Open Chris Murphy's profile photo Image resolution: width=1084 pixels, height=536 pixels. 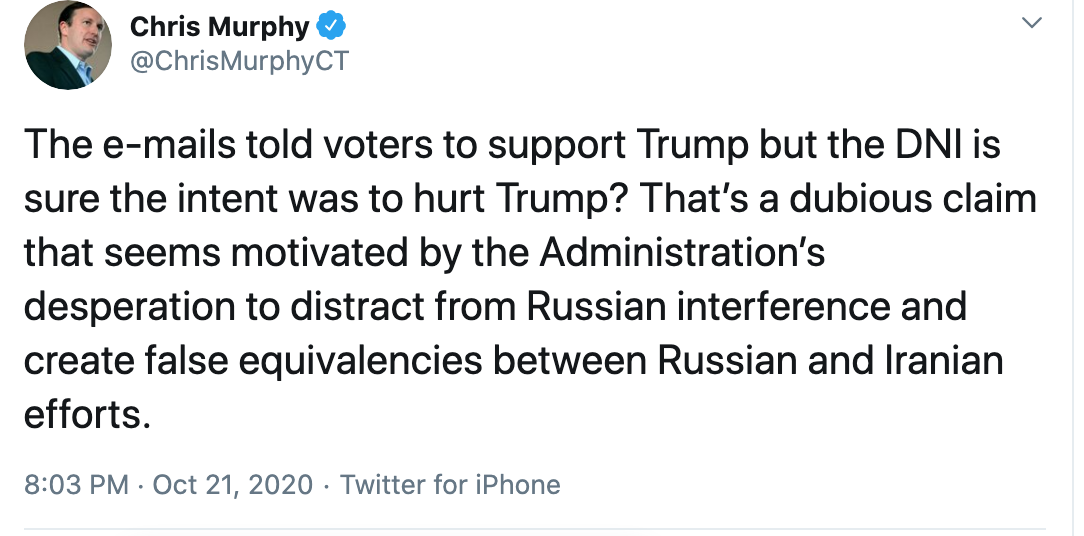click(x=67, y=46)
